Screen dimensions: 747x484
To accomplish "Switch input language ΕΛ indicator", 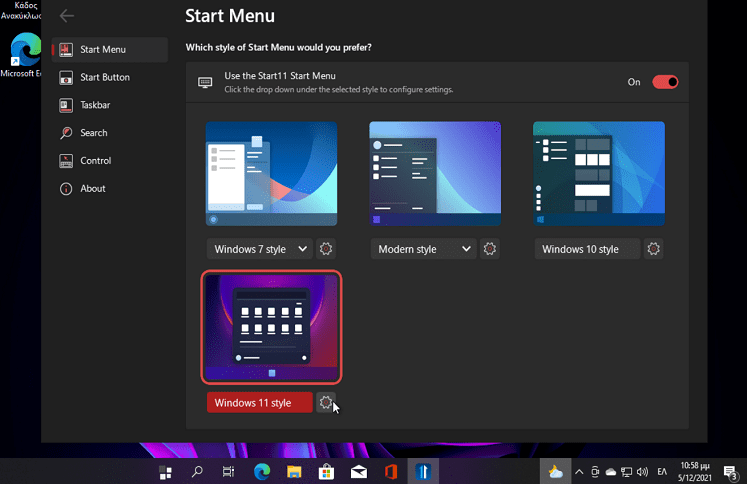I will coord(662,472).
